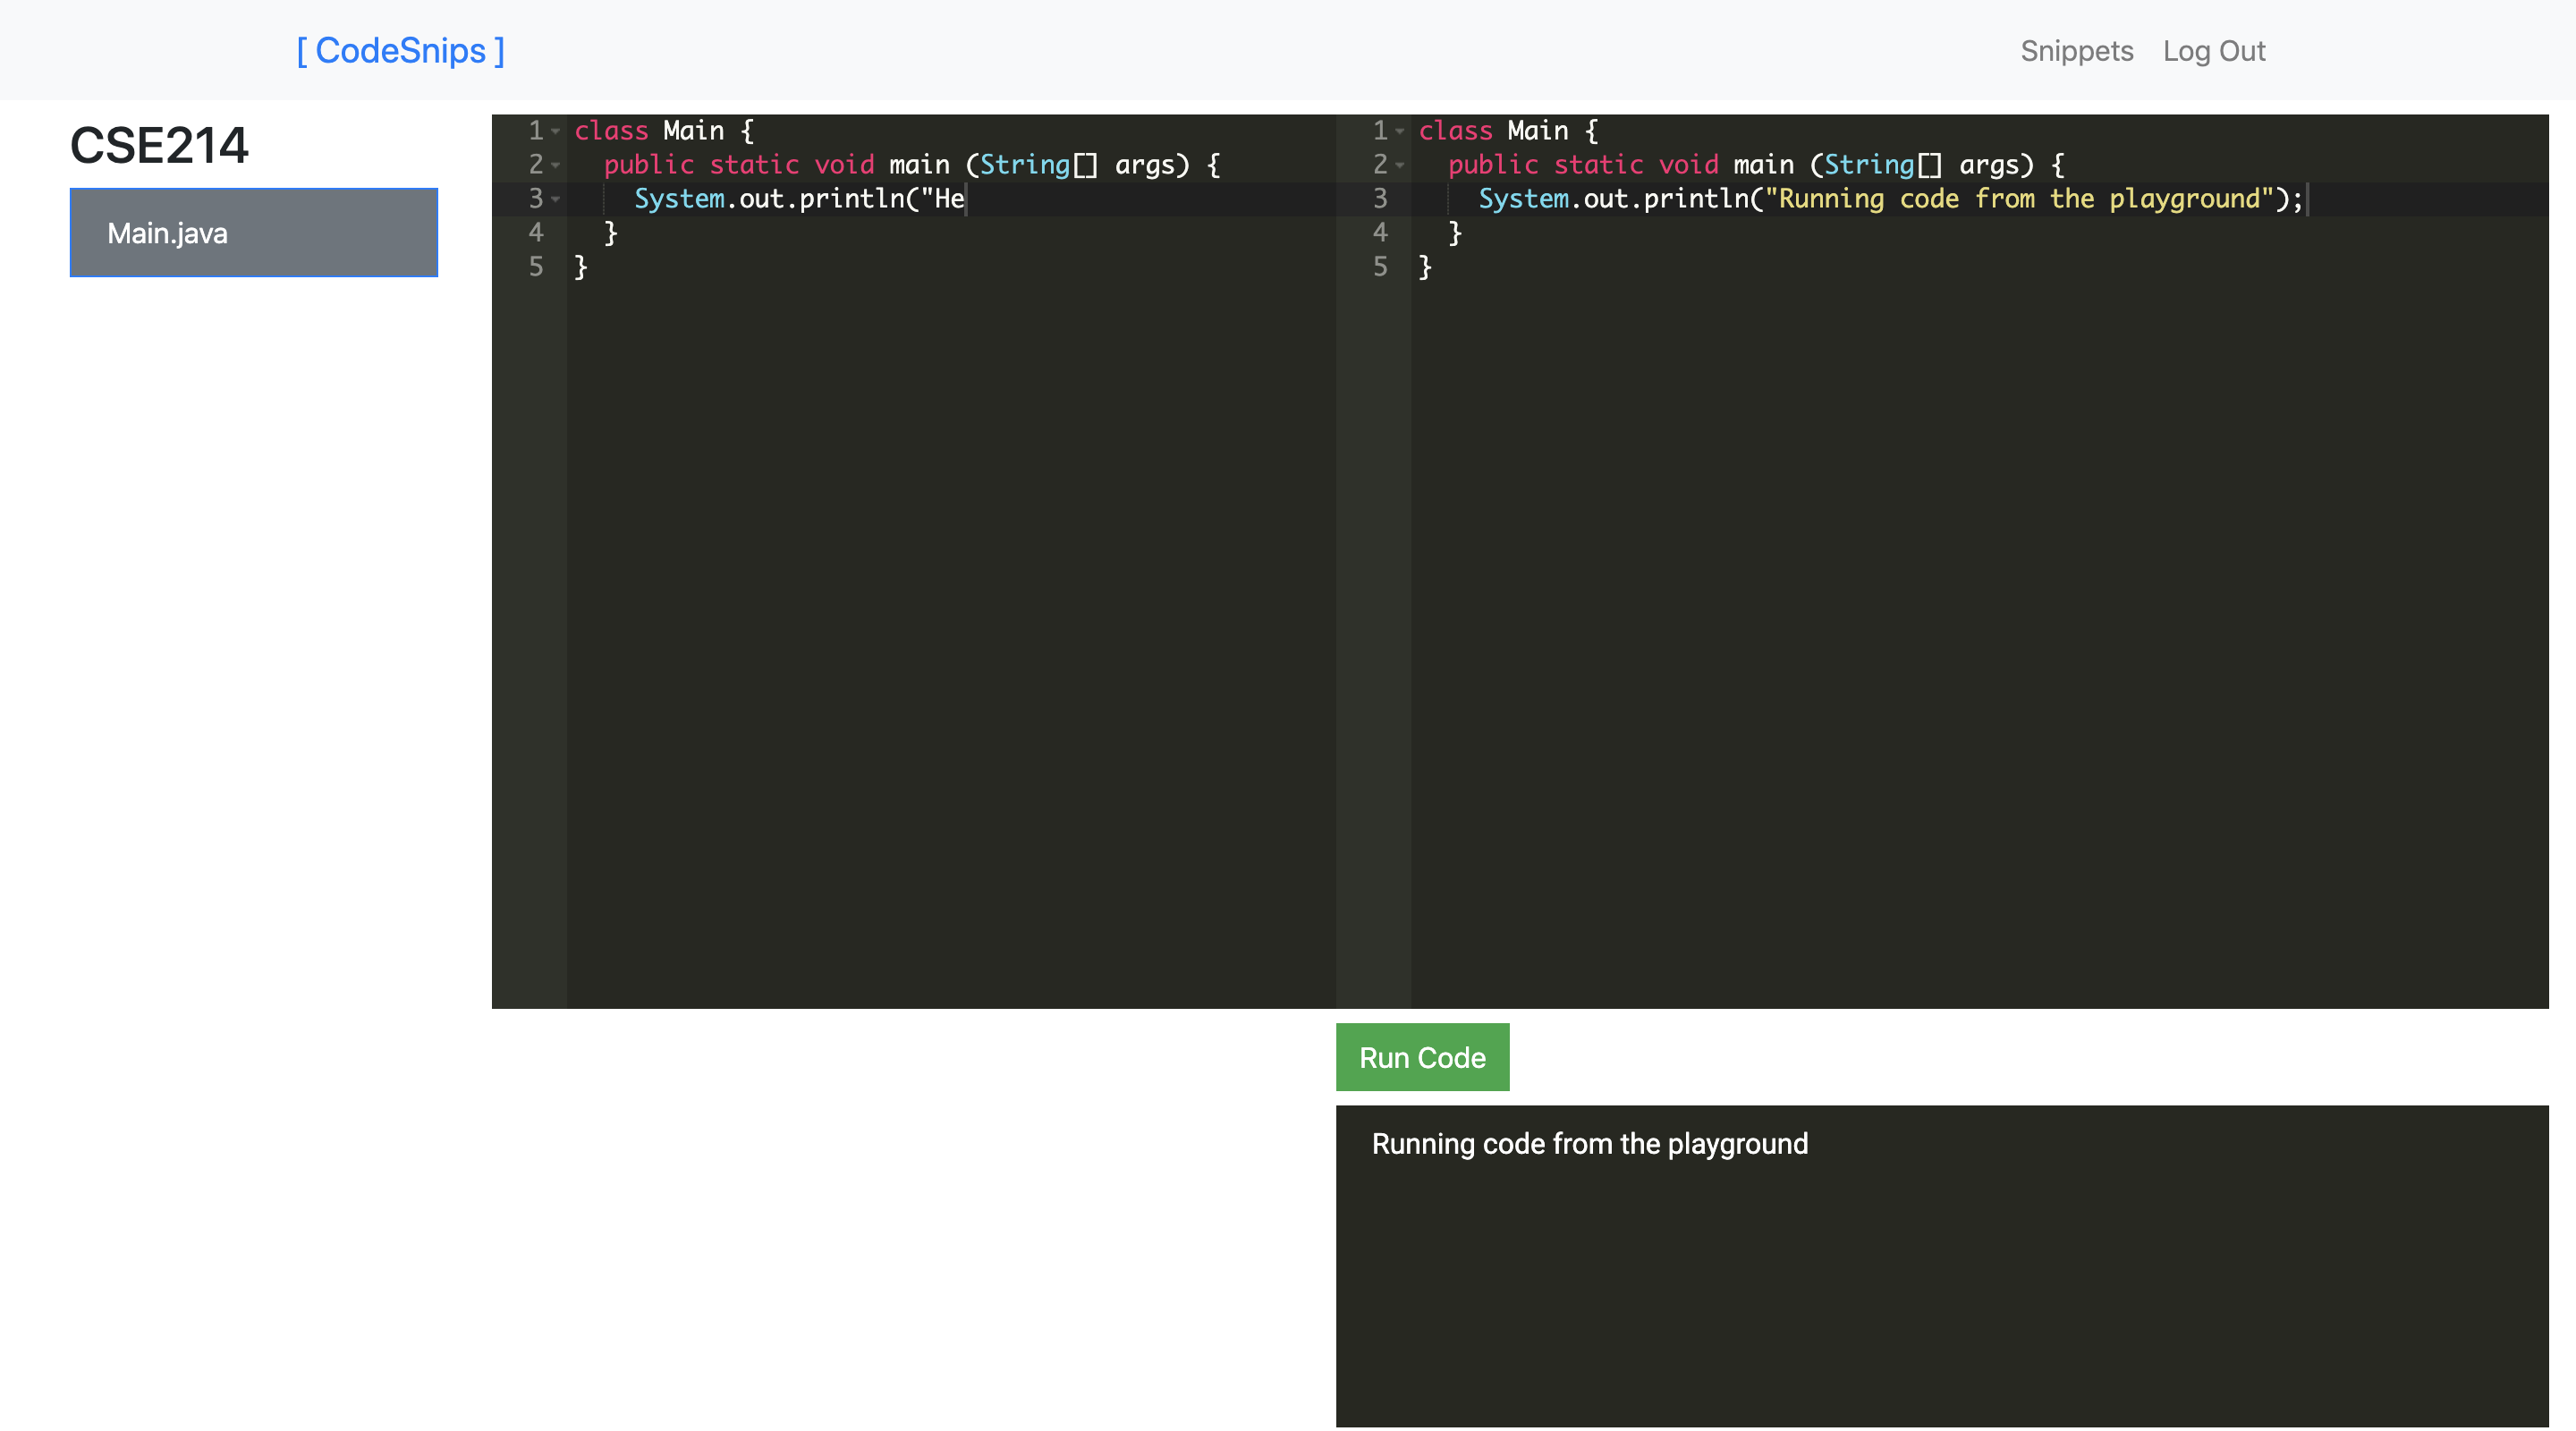Collapse line 3 fold arrow in left editor
Viewport: 2576px width, 1431px height.
[556, 199]
